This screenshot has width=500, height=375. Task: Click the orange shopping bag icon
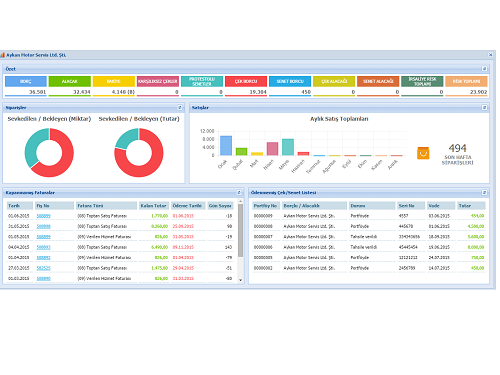[x=423, y=153]
